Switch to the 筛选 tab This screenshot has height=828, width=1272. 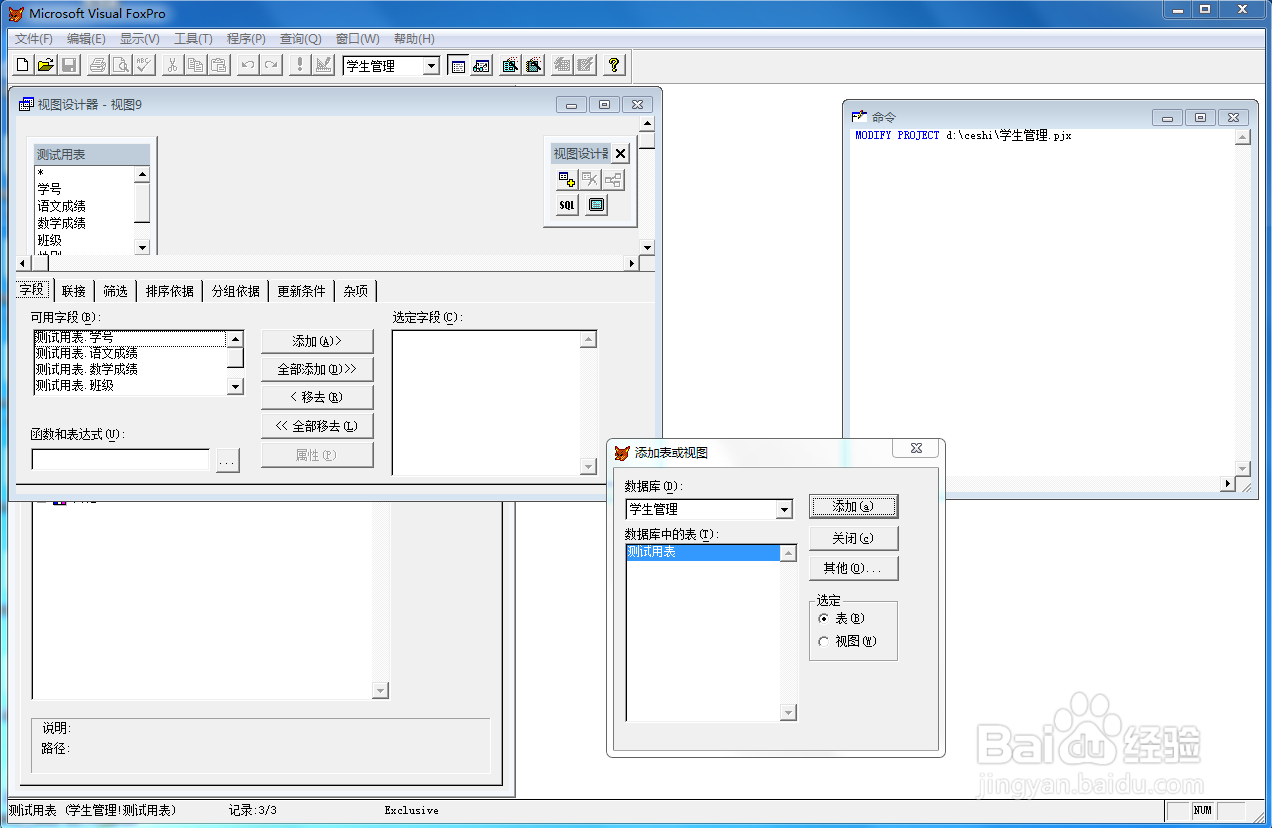(116, 291)
